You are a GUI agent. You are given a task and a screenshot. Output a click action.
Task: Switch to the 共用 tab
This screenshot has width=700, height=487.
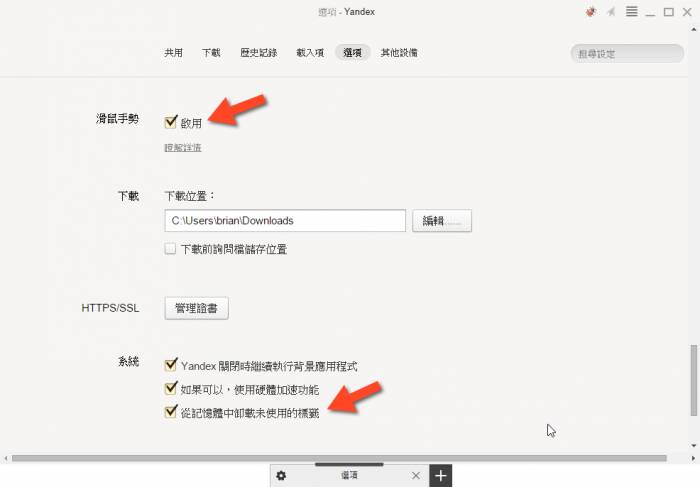(x=173, y=53)
